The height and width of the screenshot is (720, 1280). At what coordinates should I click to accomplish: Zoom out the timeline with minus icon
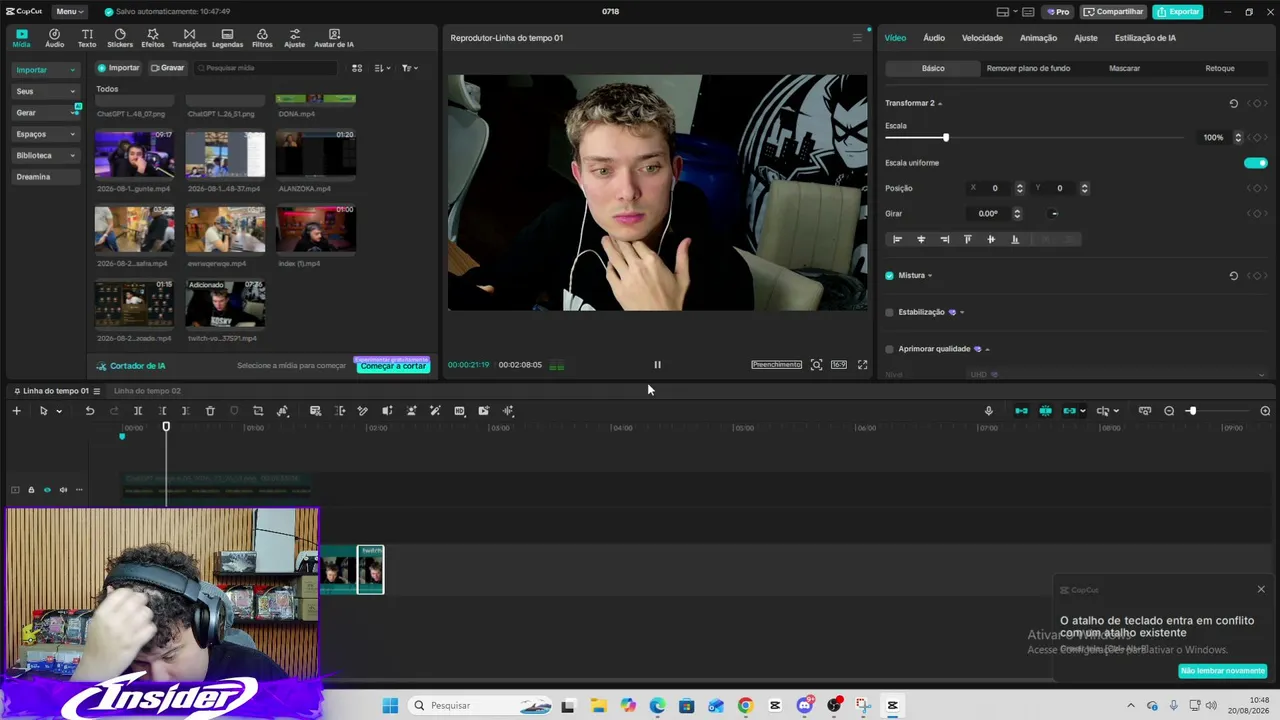pos(1169,411)
